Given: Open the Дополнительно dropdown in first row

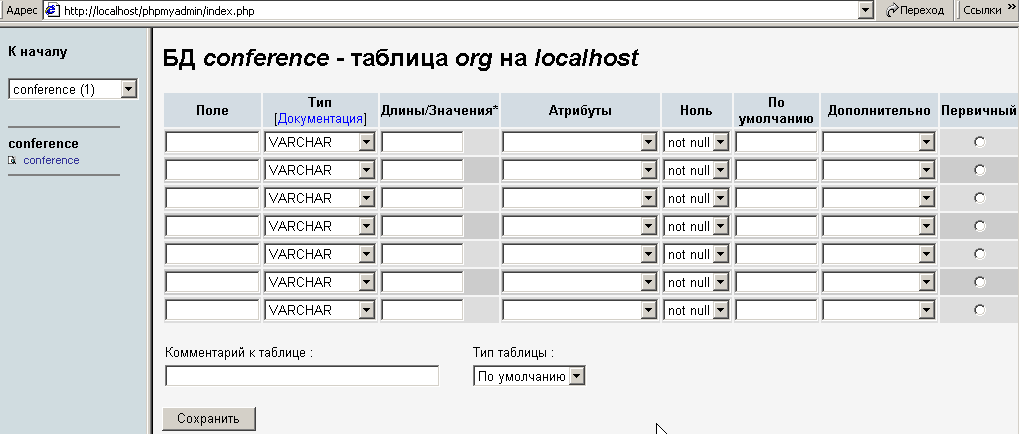Looking at the screenshot, I should point(879,142).
